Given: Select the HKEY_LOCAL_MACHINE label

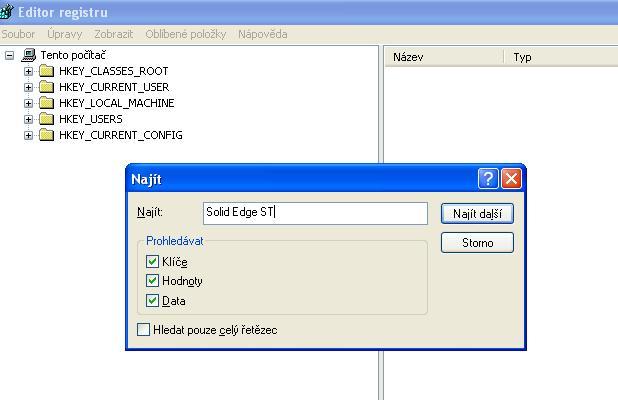Looking at the screenshot, I should (117, 103).
